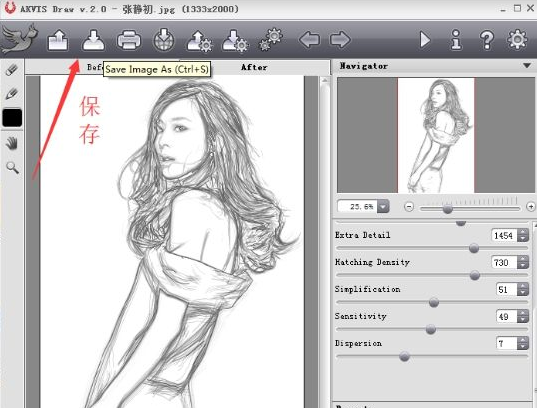This screenshot has width=538, height=408.
Task: Click the Redo right arrow icon
Action: (x=340, y=40)
